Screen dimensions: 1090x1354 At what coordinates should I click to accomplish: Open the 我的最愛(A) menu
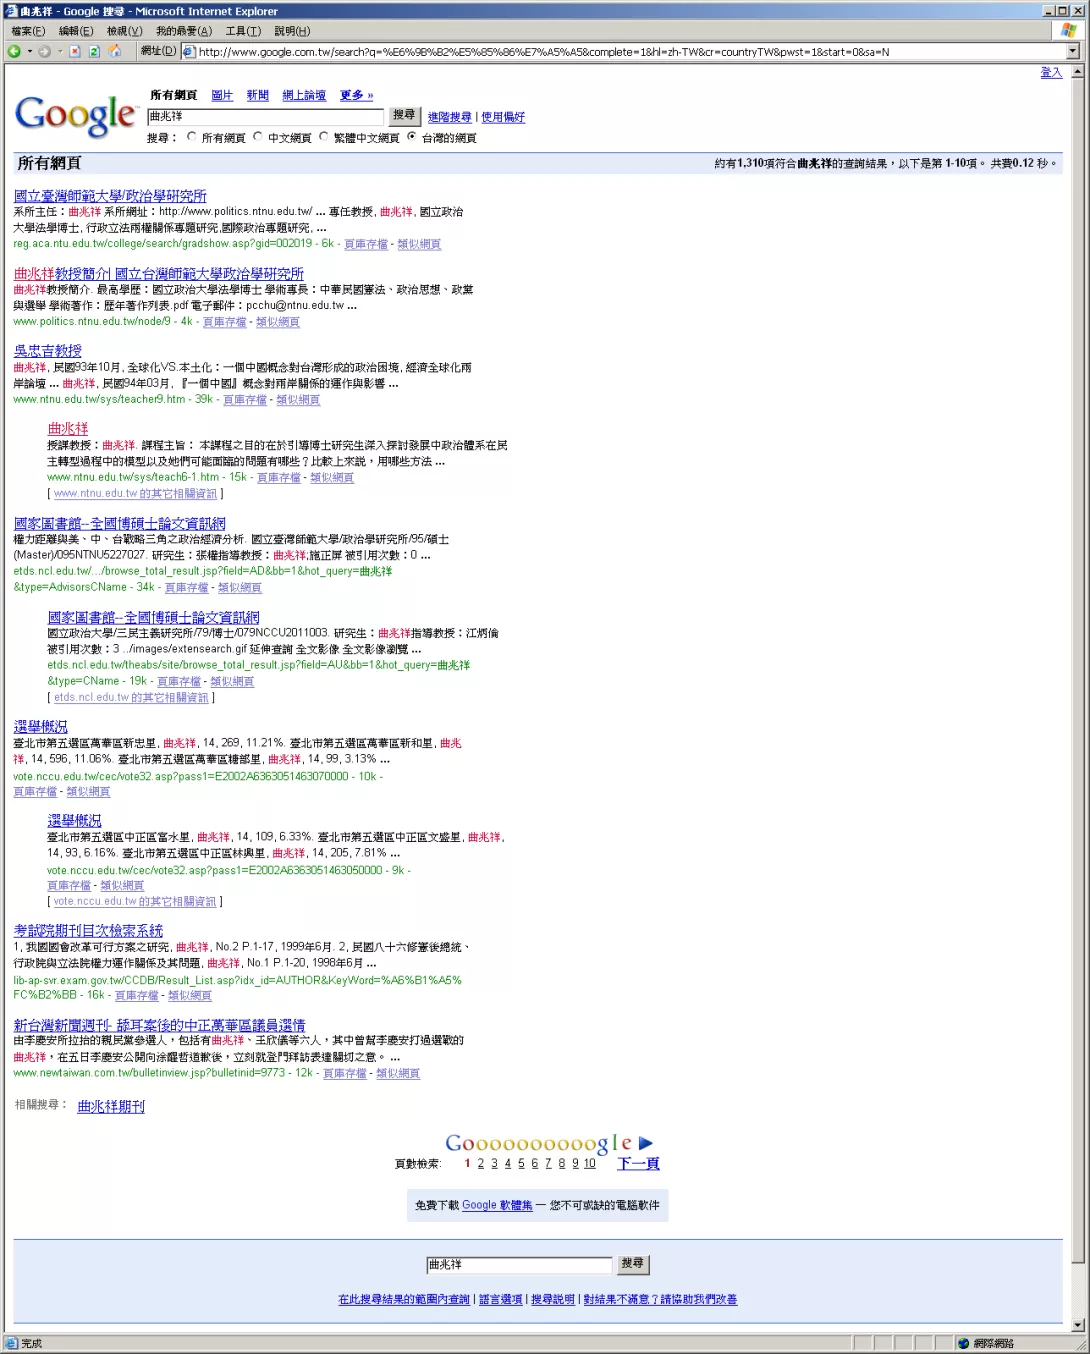tap(184, 31)
